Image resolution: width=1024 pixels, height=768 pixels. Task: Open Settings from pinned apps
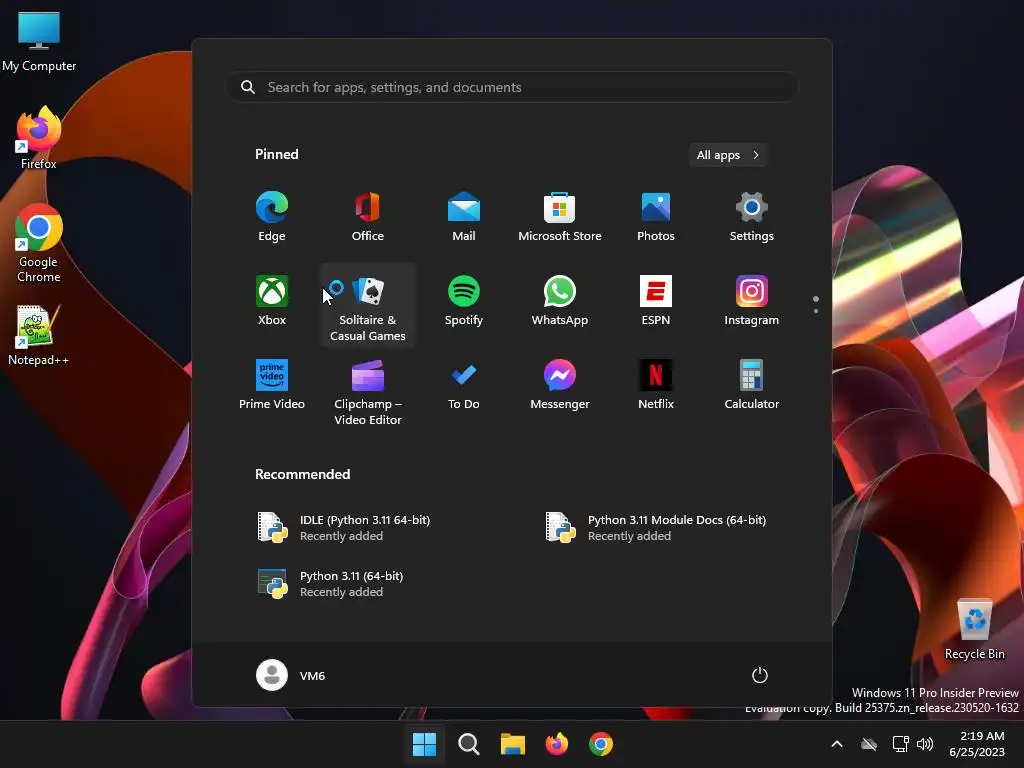(x=752, y=217)
